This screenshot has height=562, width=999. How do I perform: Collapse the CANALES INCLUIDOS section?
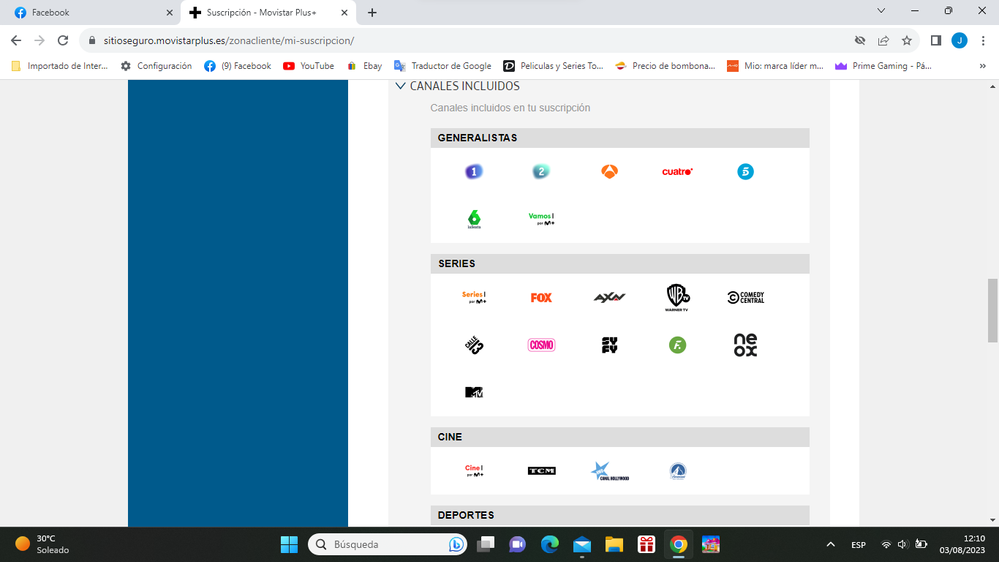click(x=400, y=86)
